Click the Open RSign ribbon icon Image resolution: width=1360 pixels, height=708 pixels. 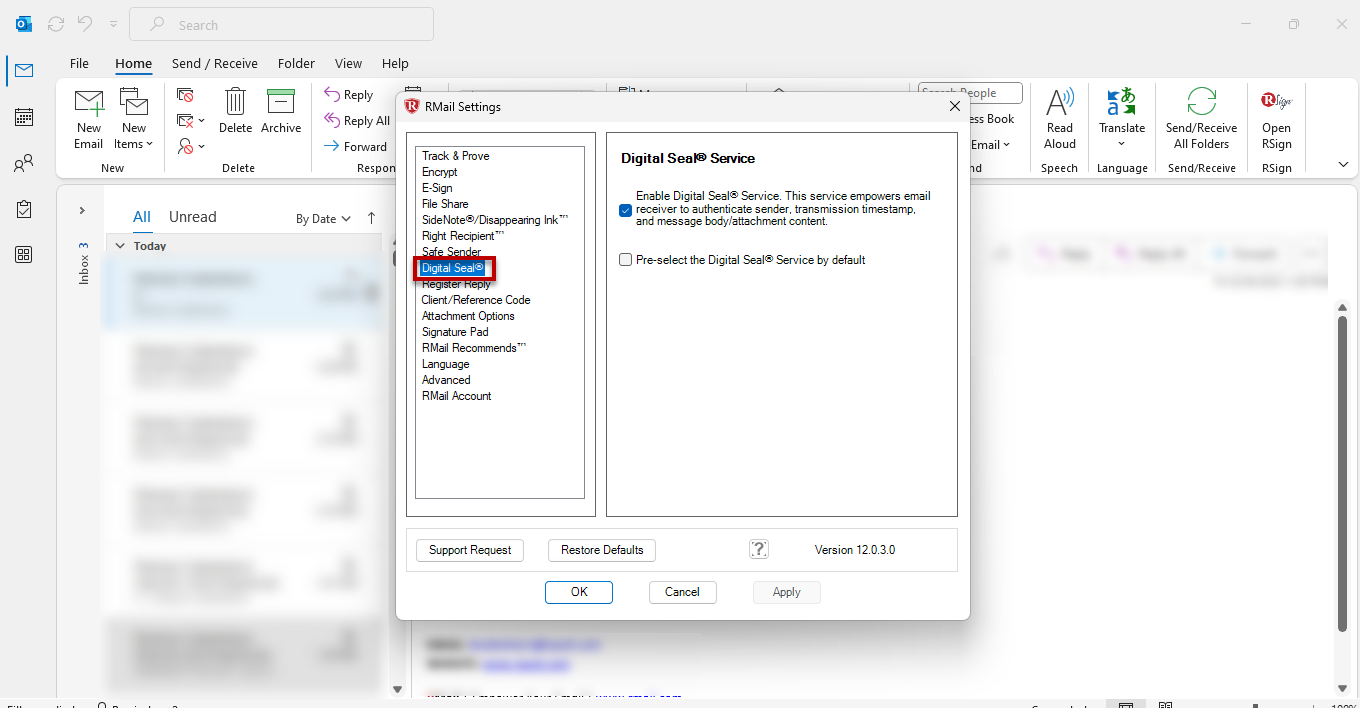click(x=1277, y=118)
